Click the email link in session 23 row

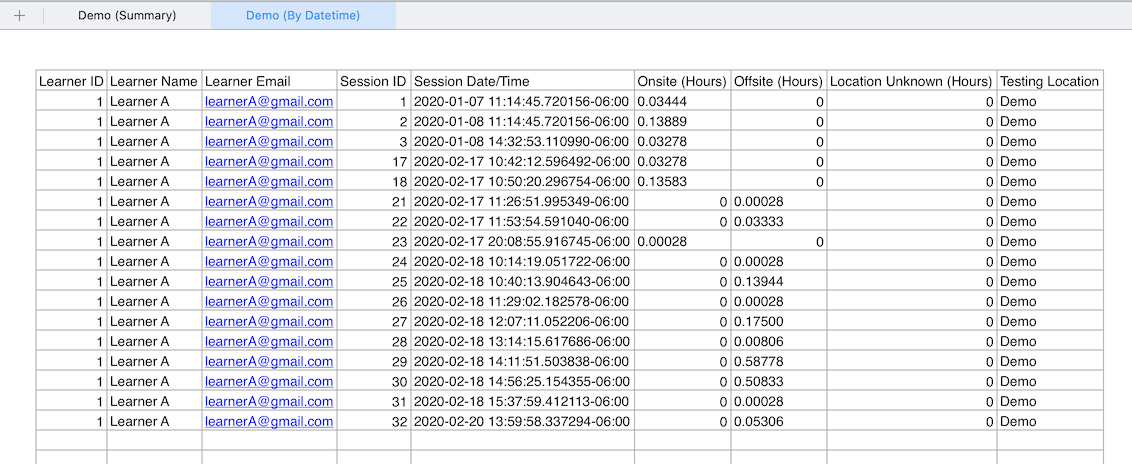(x=269, y=241)
